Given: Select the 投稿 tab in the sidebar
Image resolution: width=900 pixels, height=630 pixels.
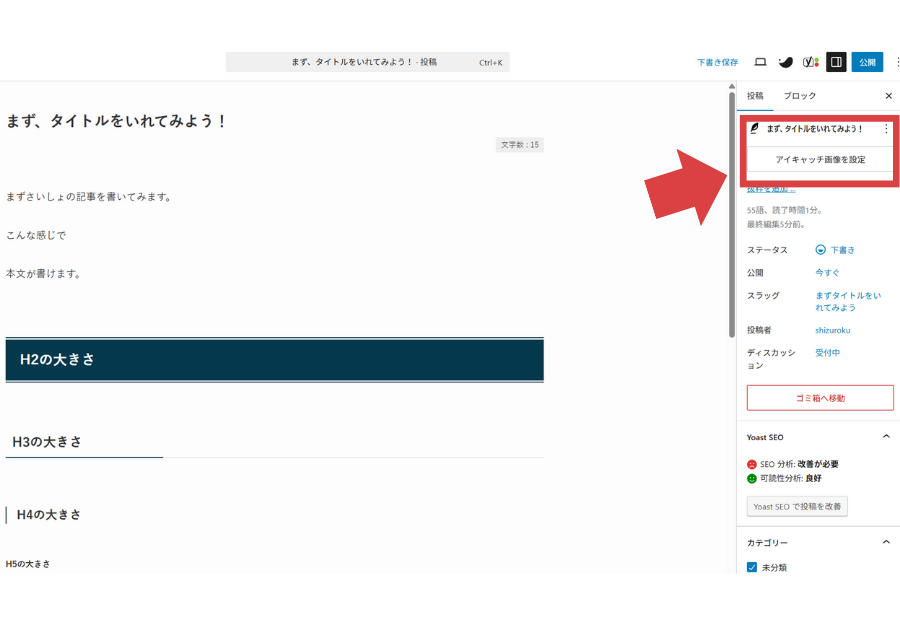Looking at the screenshot, I should [x=755, y=96].
